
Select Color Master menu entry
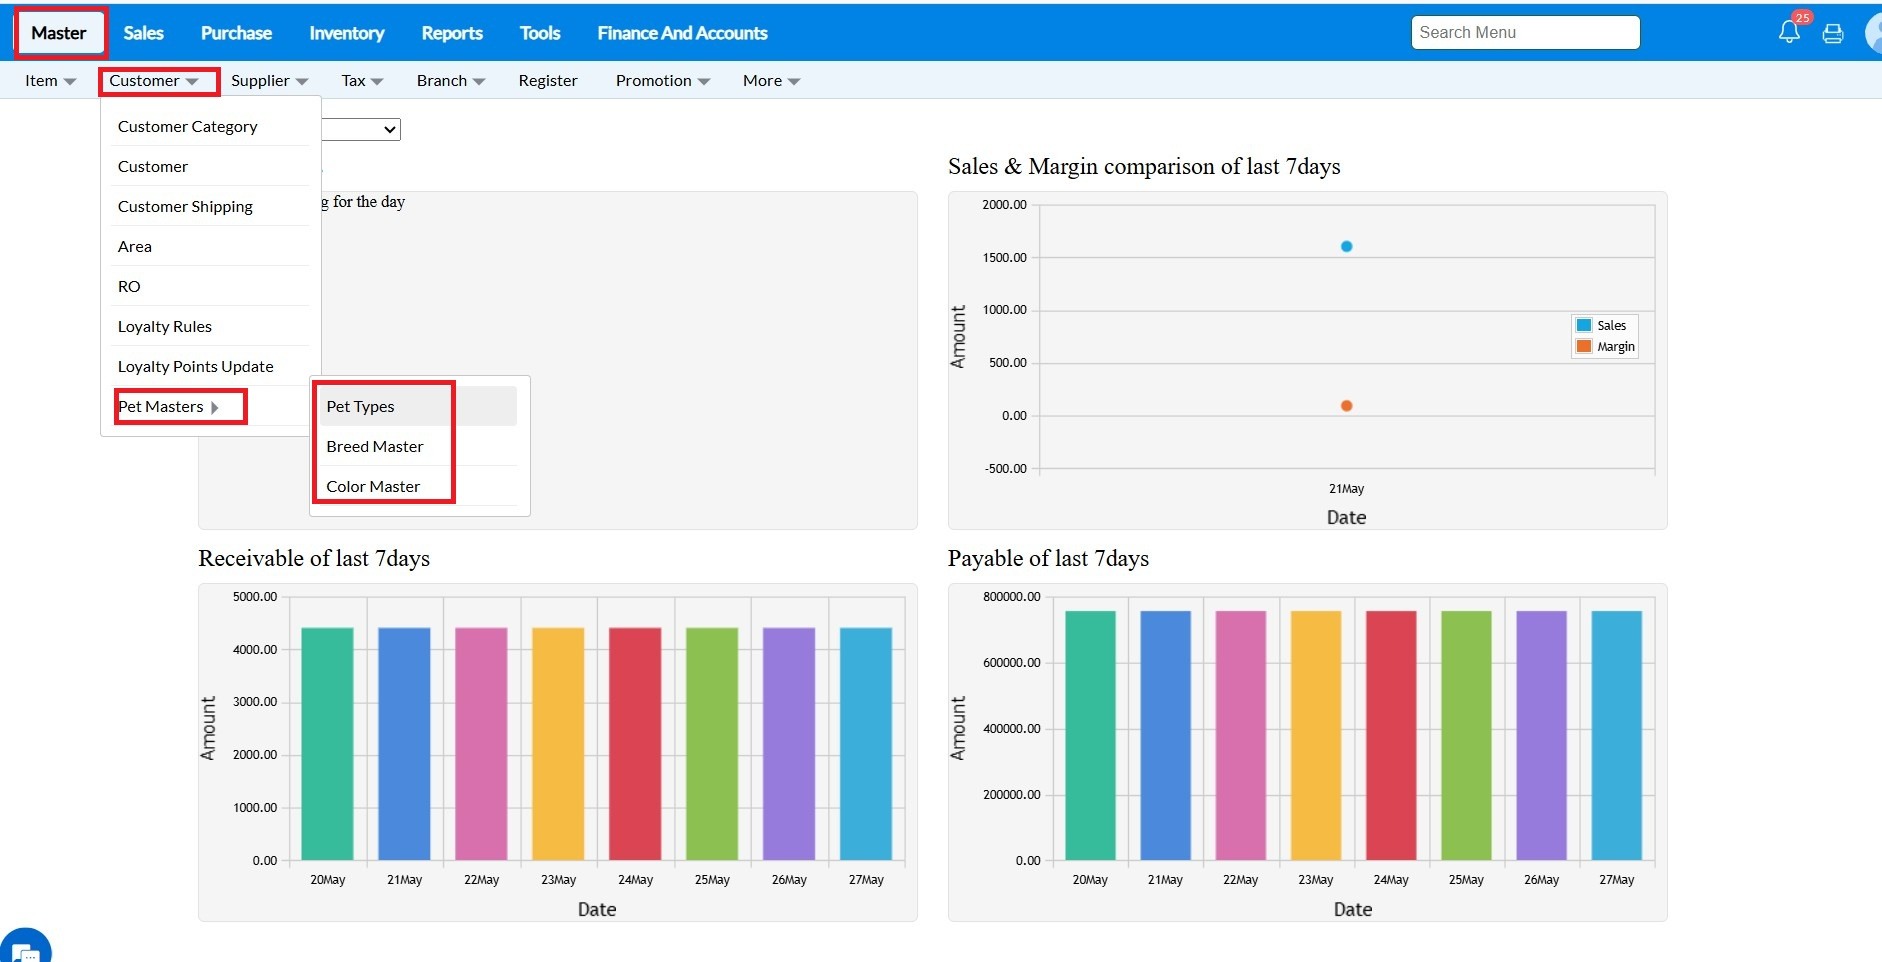tap(373, 487)
